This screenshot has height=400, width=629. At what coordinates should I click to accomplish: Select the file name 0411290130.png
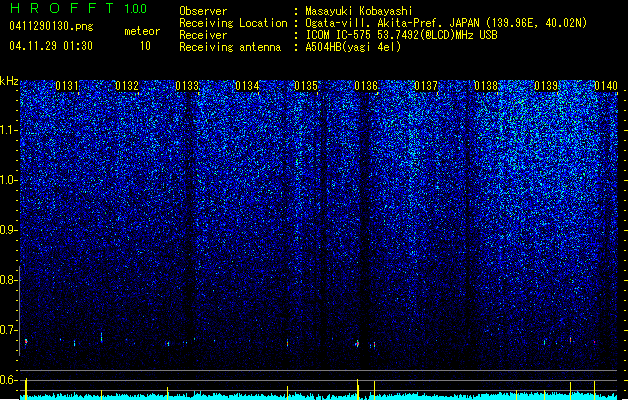click(51, 26)
